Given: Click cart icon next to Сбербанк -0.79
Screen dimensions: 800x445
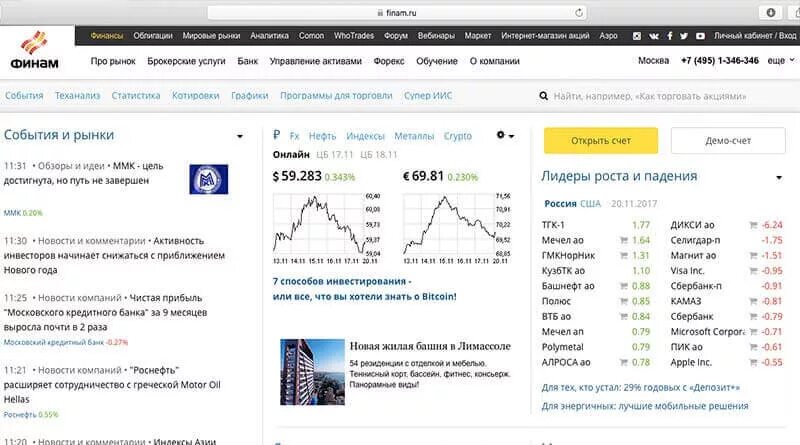Looking at the screenshot, I should pyautogui.click(x=753, y=316).
